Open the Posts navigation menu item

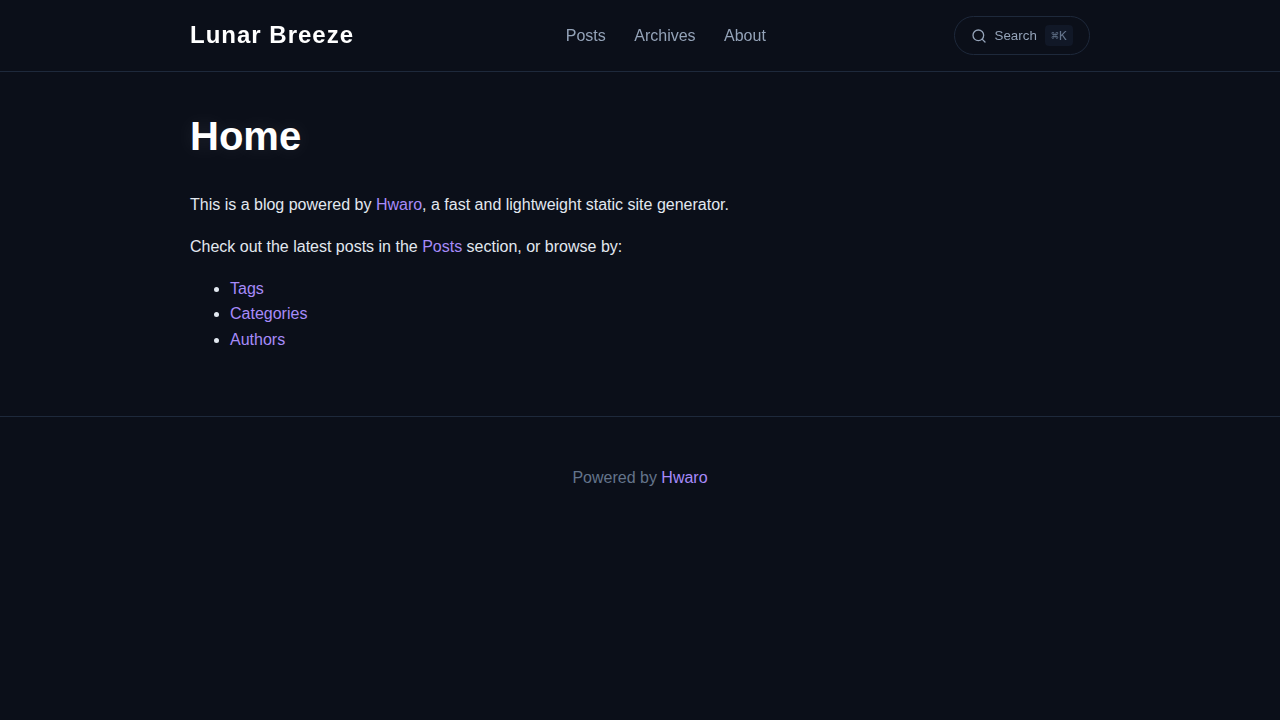[x=585, y=36]
